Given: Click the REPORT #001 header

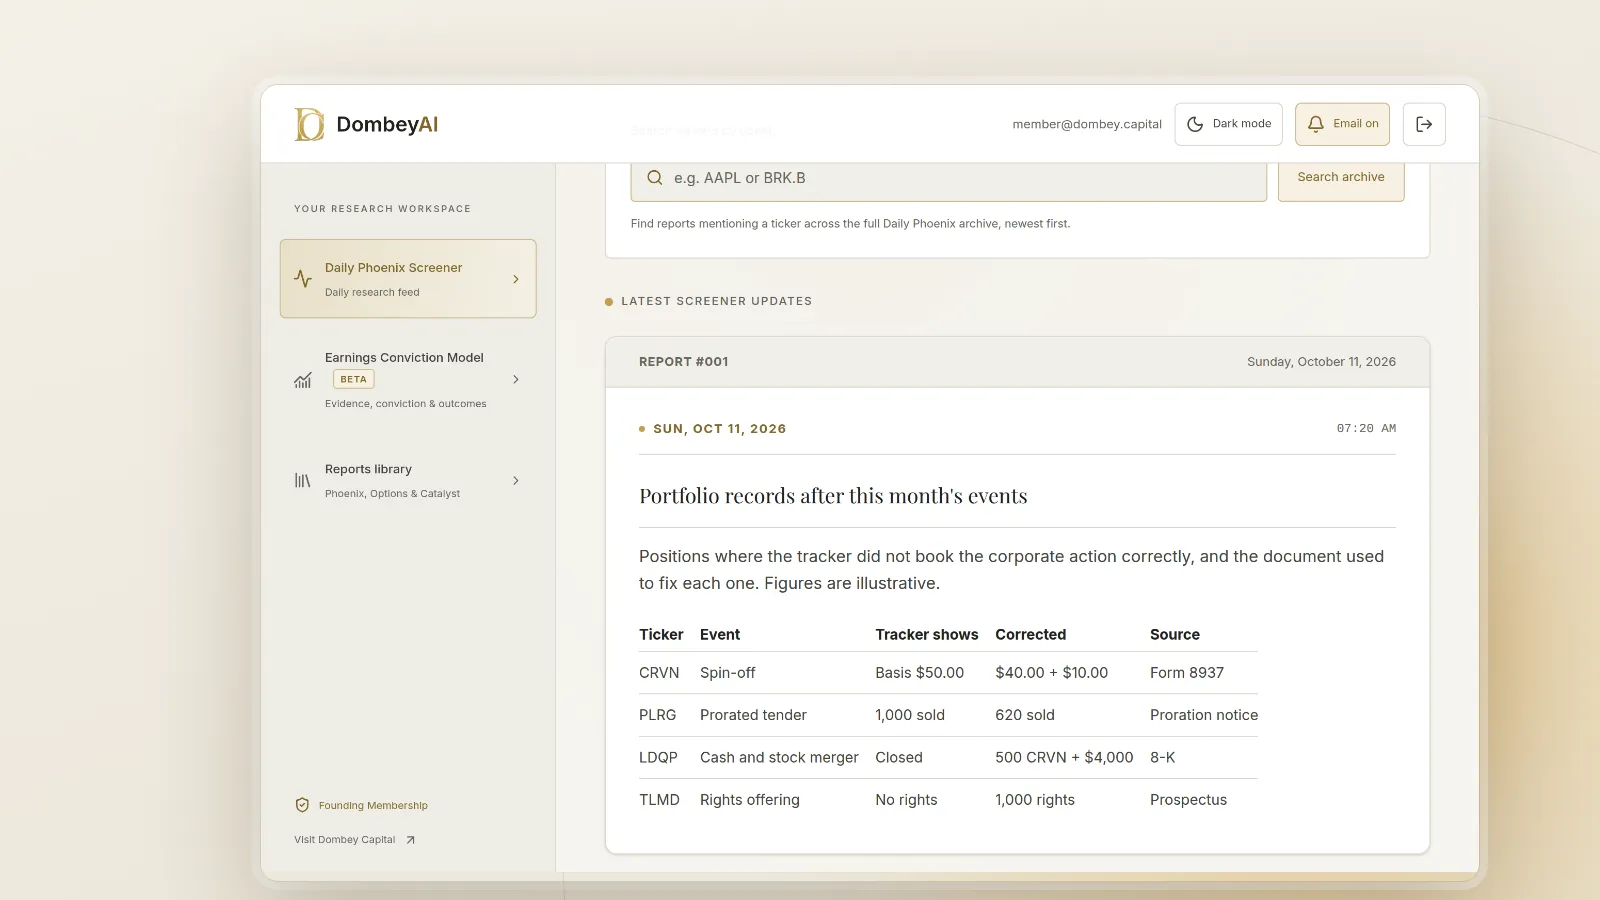Looking at the screenshot, I should [x=684, y=362].
